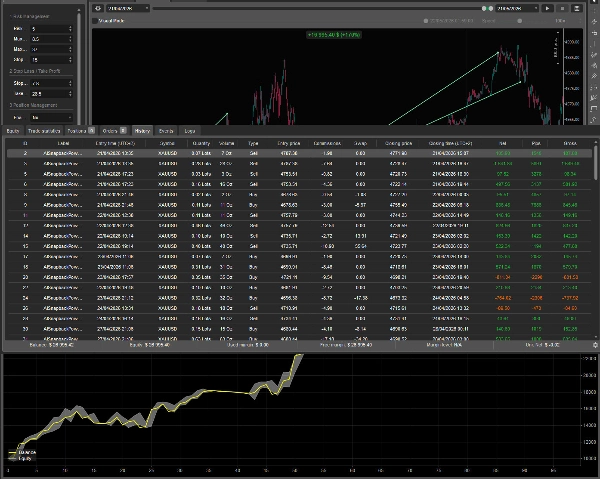The image size is (600, 479).
Task: Click the '2 Stop Loss / Take Profit' header
Action: [x=35, y=71]
